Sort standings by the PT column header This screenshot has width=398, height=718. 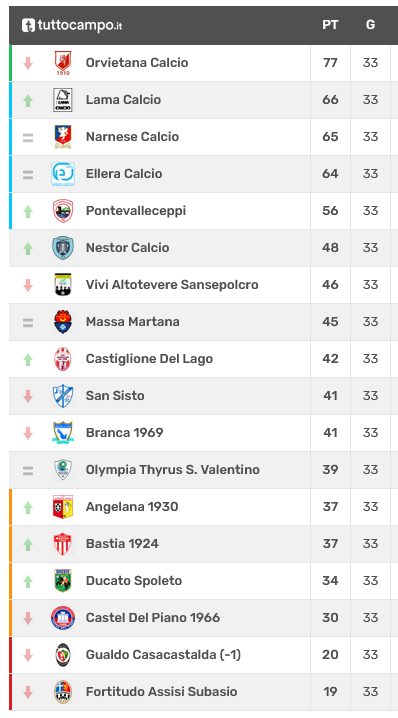(330, 25)
